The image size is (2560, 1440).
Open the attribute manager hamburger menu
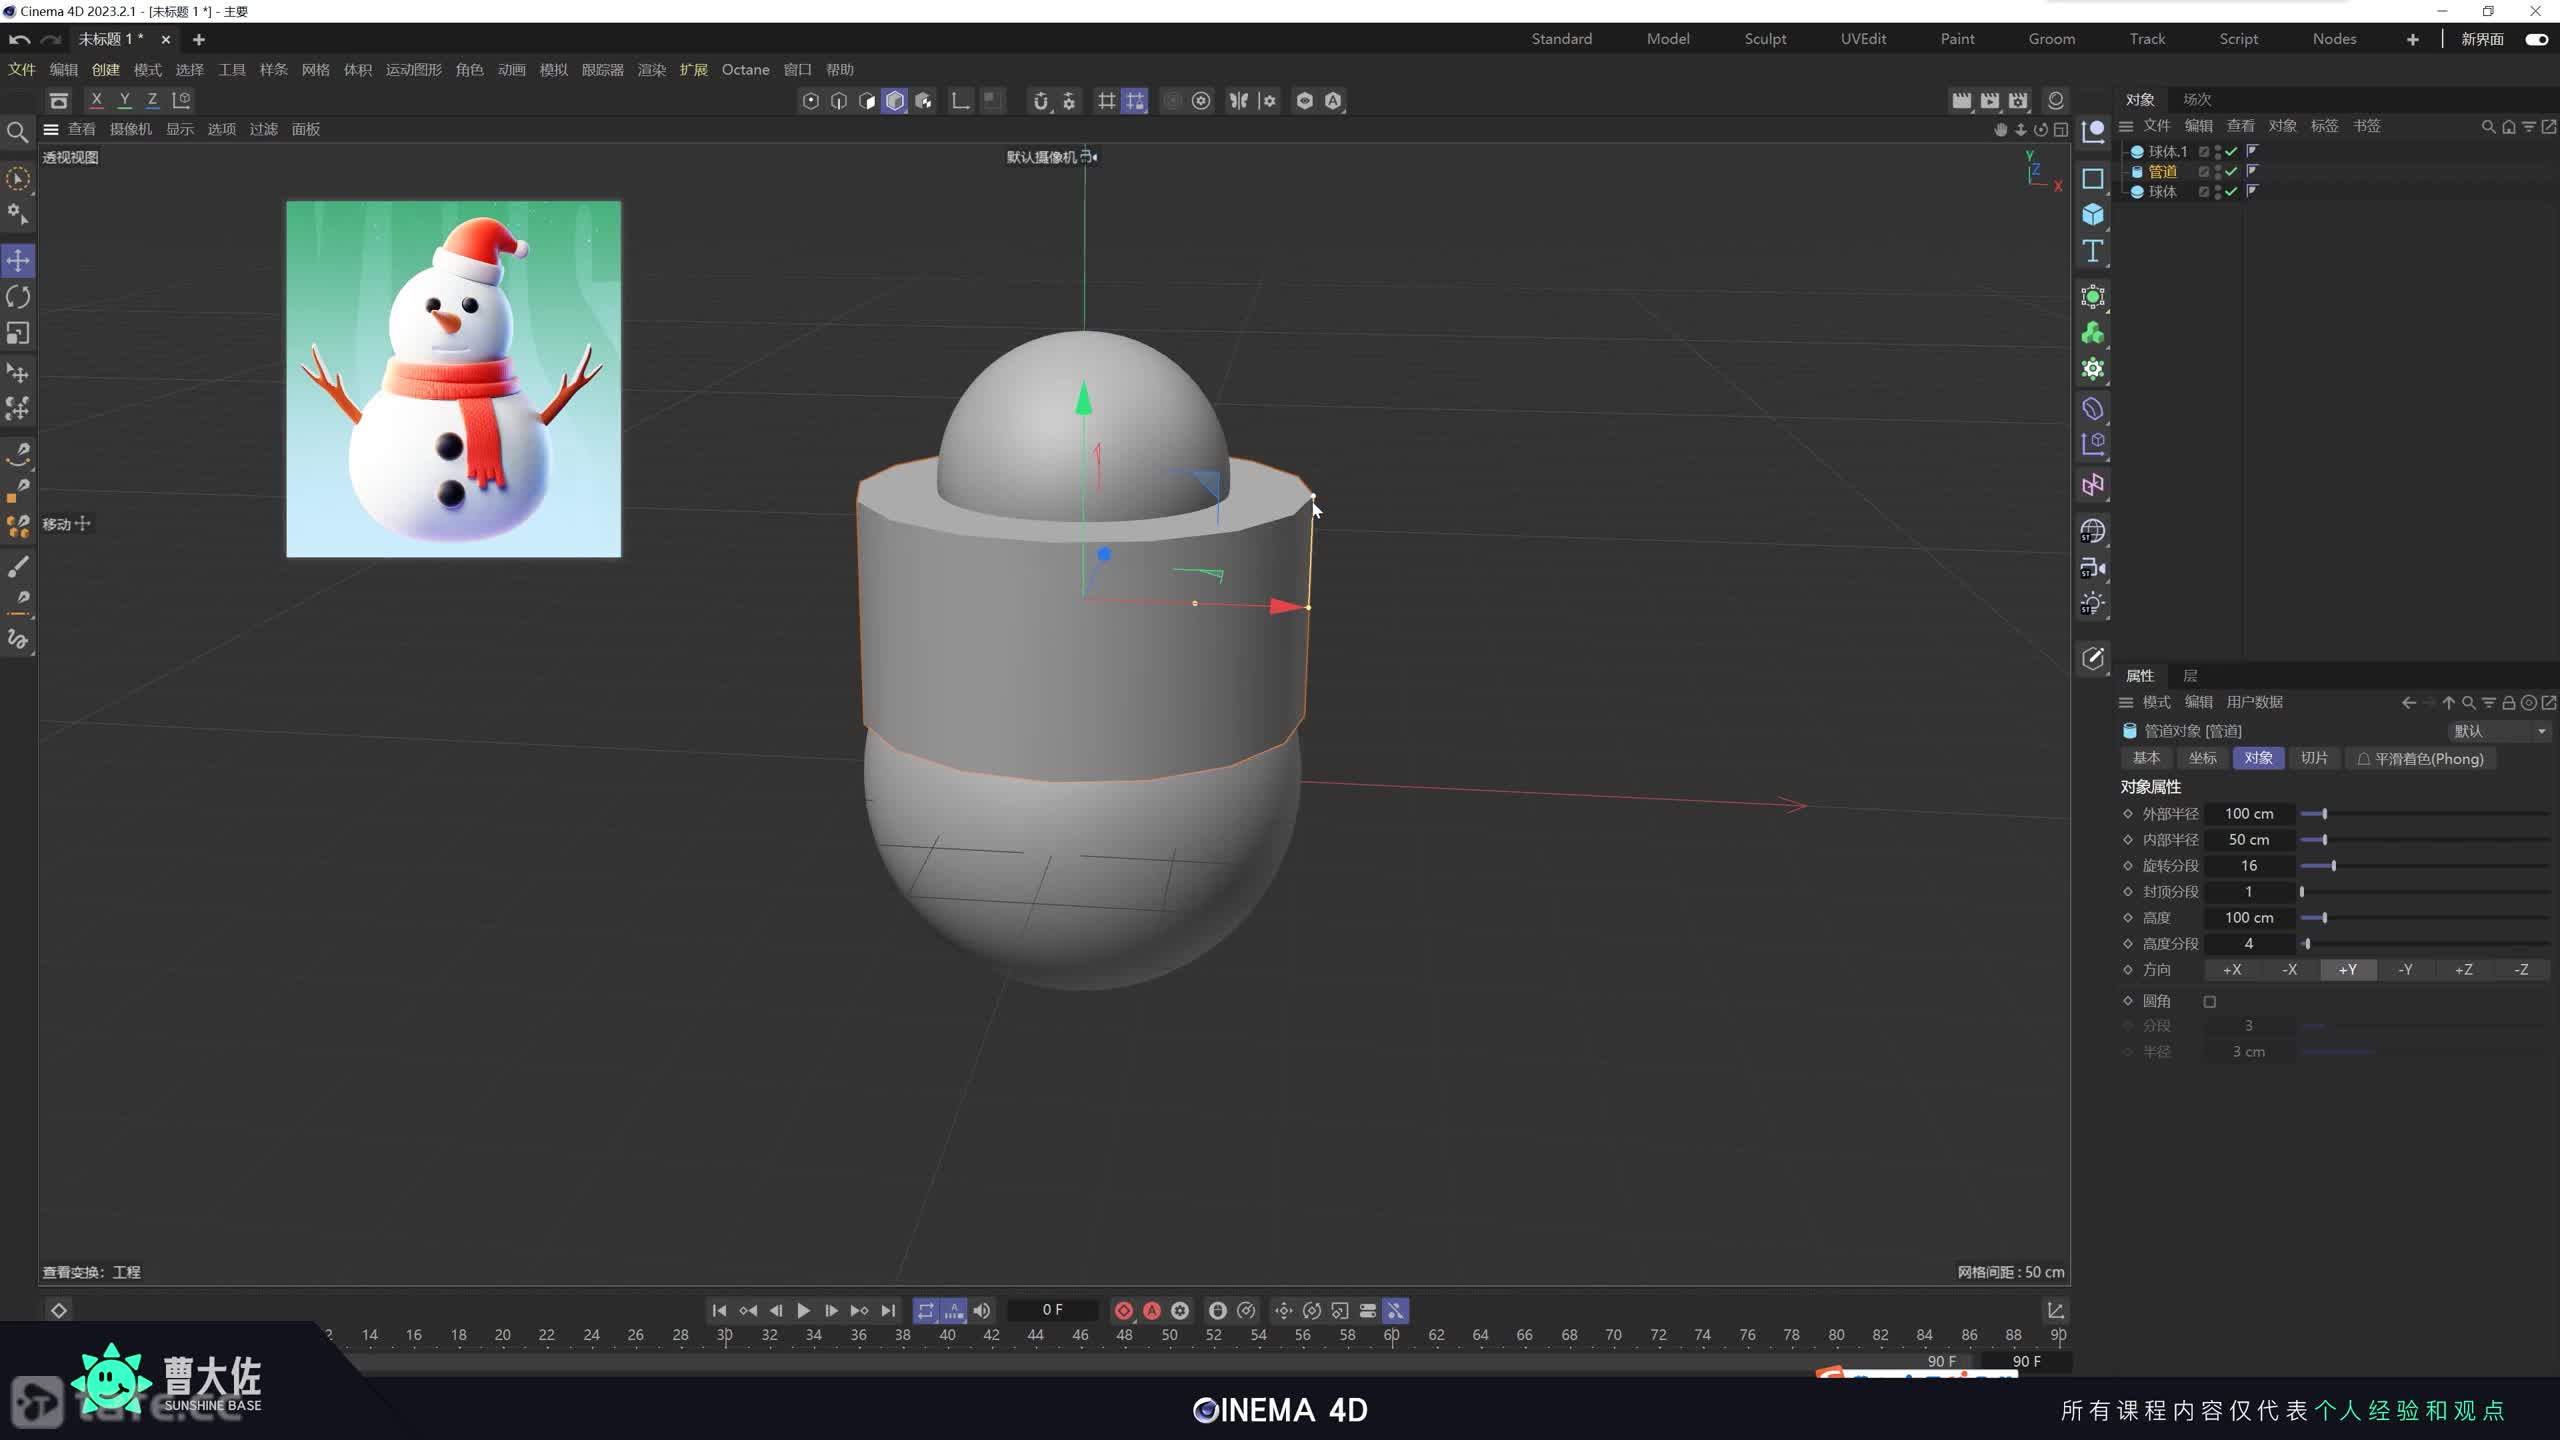[x=2126, y=702]
